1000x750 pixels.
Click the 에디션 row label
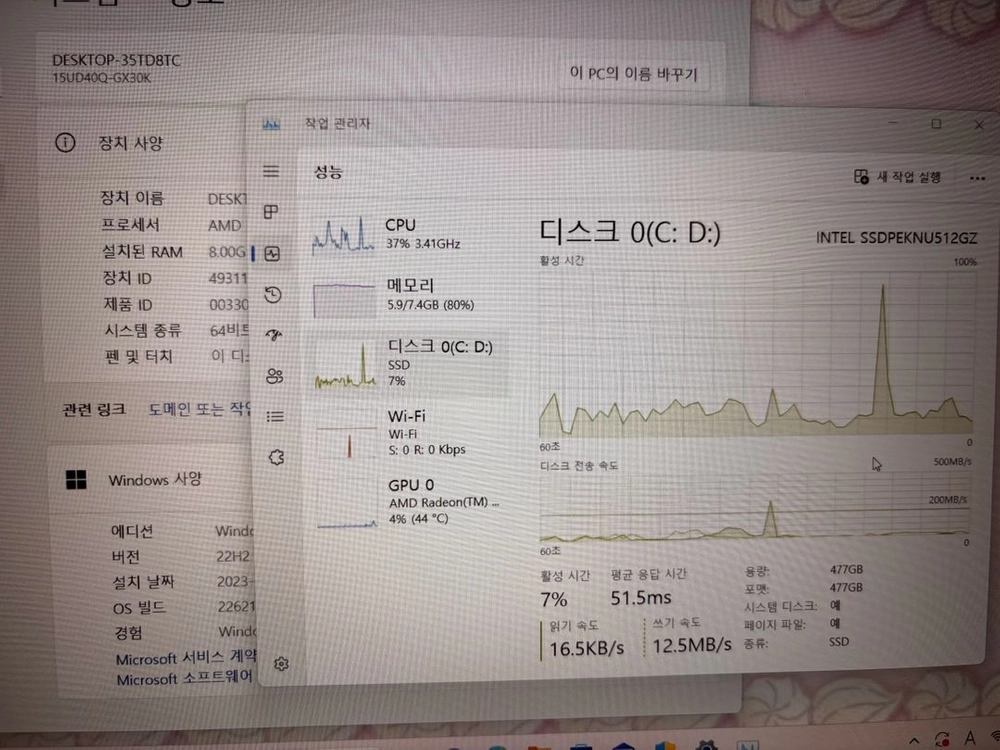point(132,531)
